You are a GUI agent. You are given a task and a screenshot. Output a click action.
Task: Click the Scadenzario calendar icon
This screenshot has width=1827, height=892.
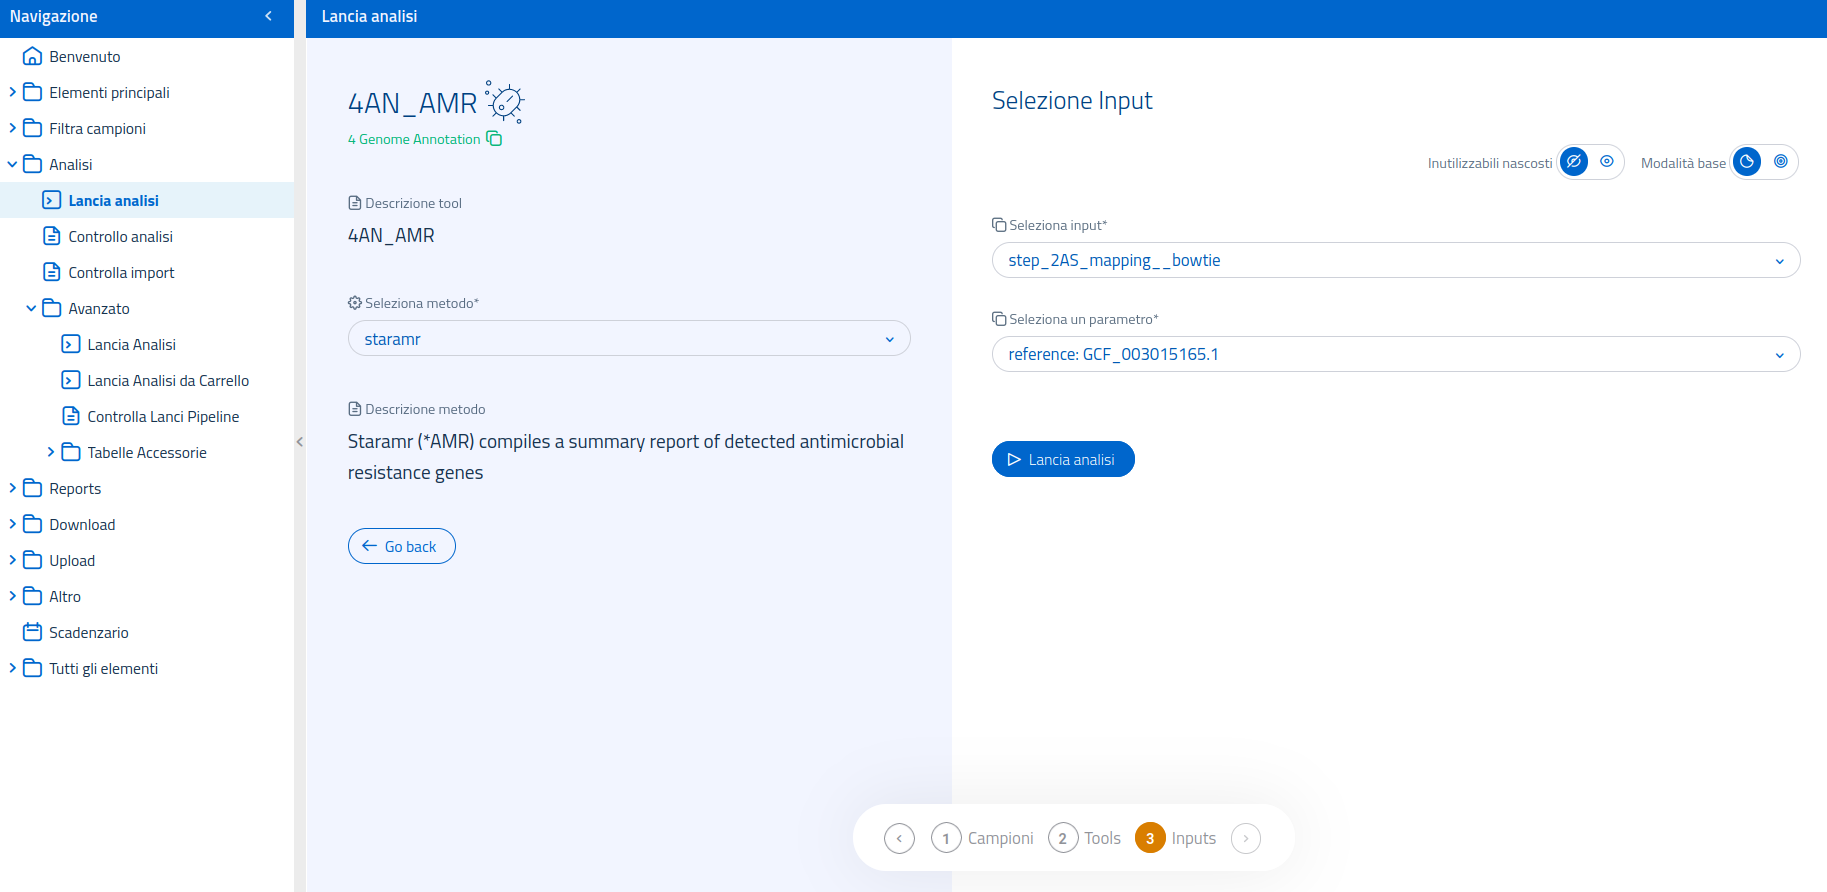[32, 633]
